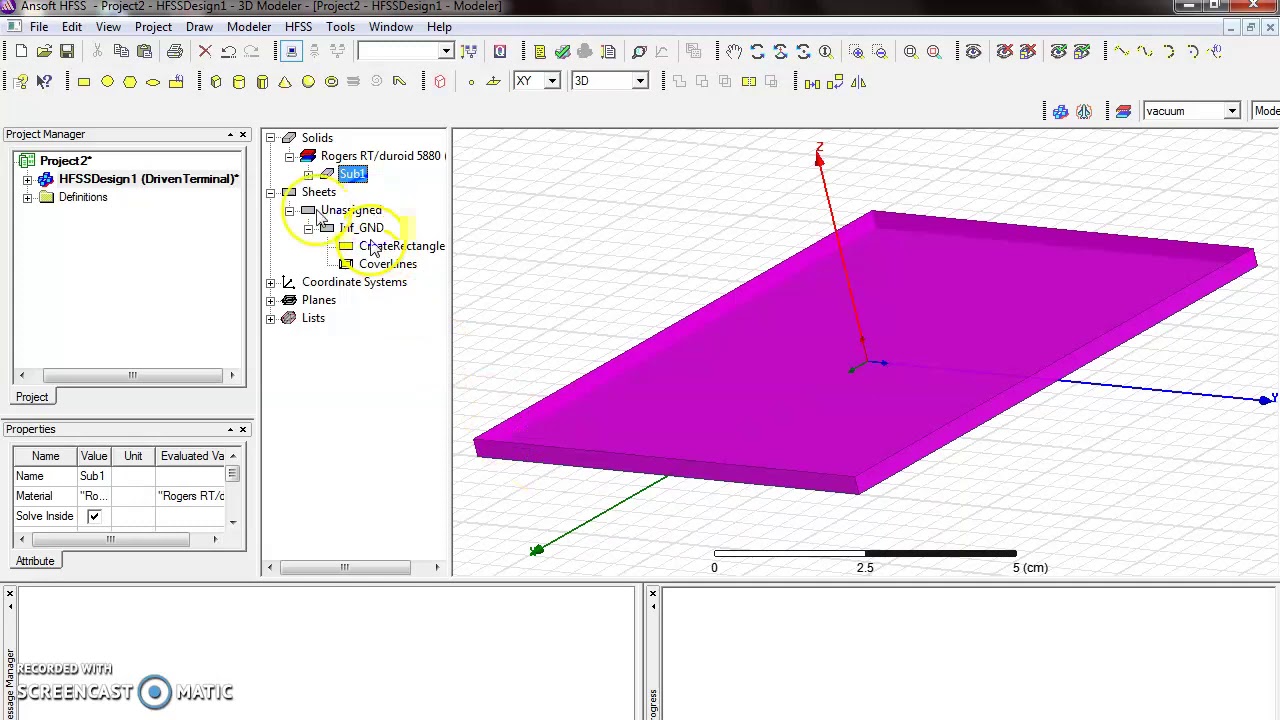Select the Sub1 solid in model tree
Viewport: 1280px width, 720px height.
coord(353,174)
